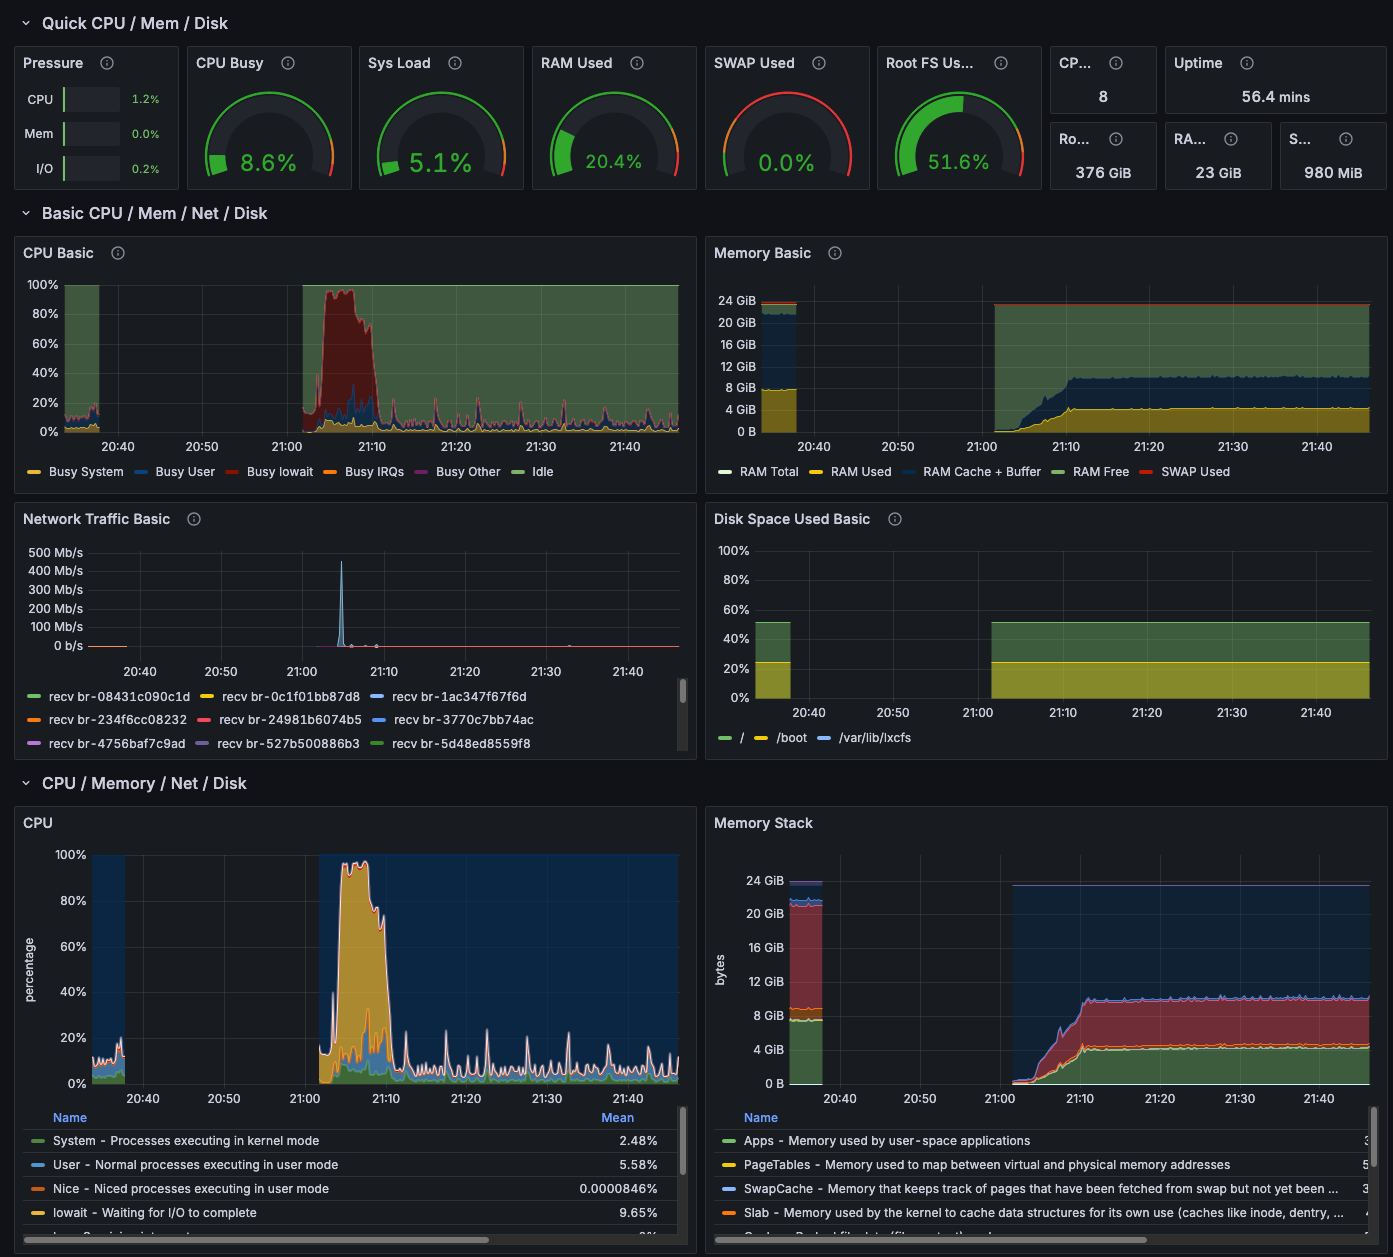The image size is (1393, 1257).
Task: Click the Network Traffic Basic info icon
Action: 194,519
